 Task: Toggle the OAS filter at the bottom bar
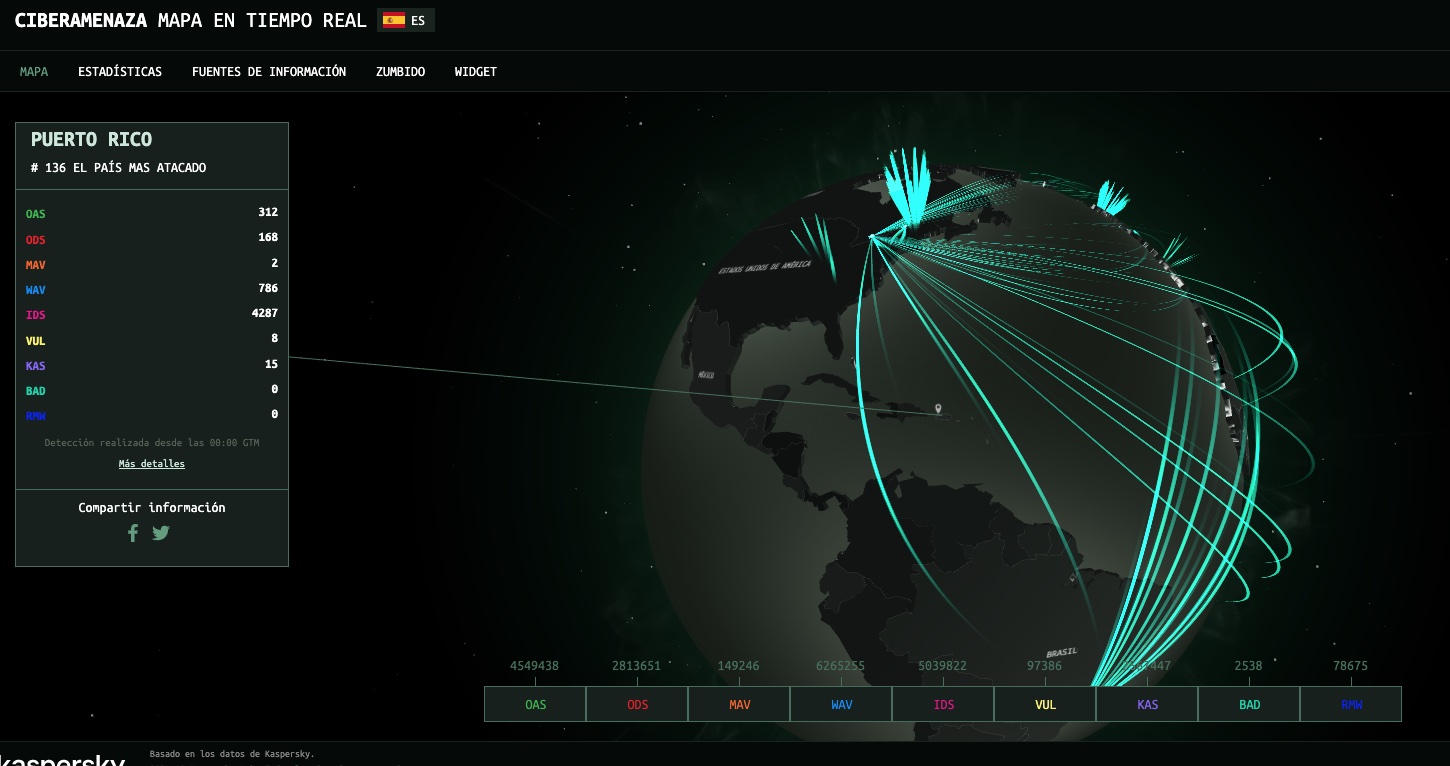click(x=535, y=704)
